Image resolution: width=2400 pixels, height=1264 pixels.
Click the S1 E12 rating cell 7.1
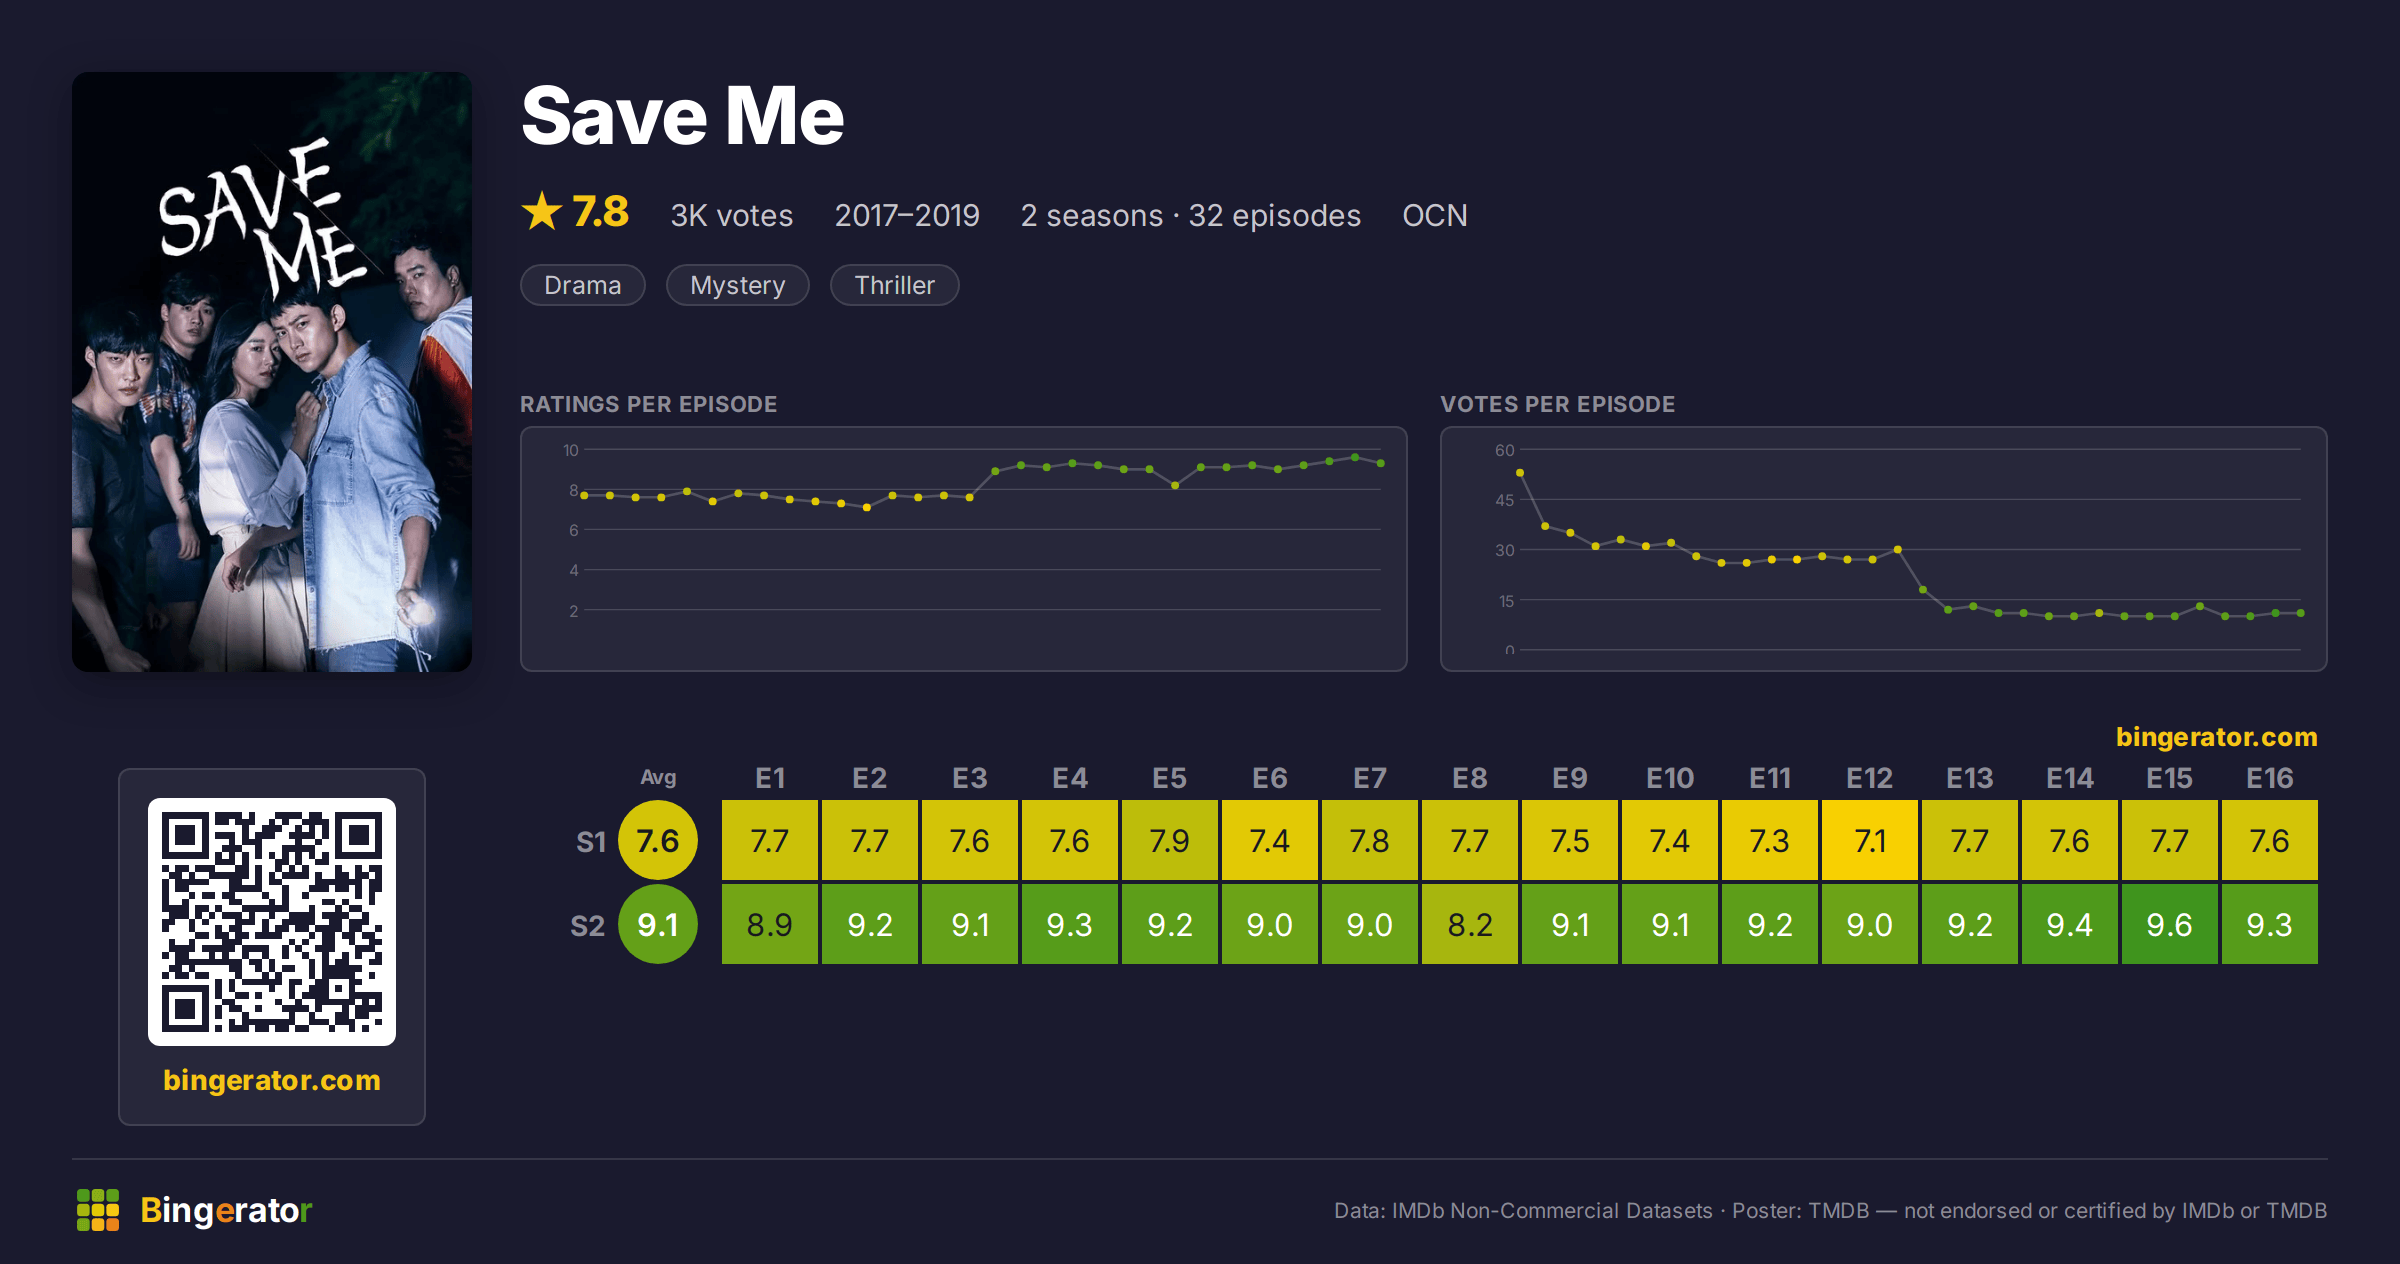[x=1870, y=840]
